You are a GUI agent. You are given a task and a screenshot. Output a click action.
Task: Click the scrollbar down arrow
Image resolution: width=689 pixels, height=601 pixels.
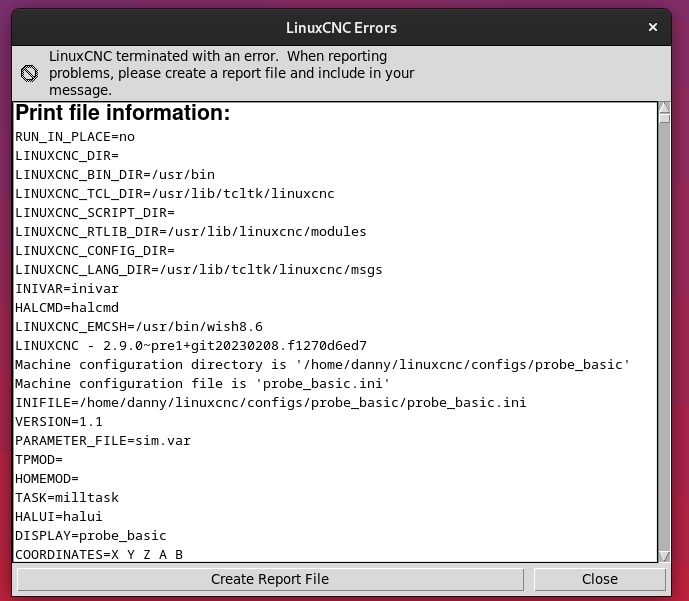[x=664, y=556]
